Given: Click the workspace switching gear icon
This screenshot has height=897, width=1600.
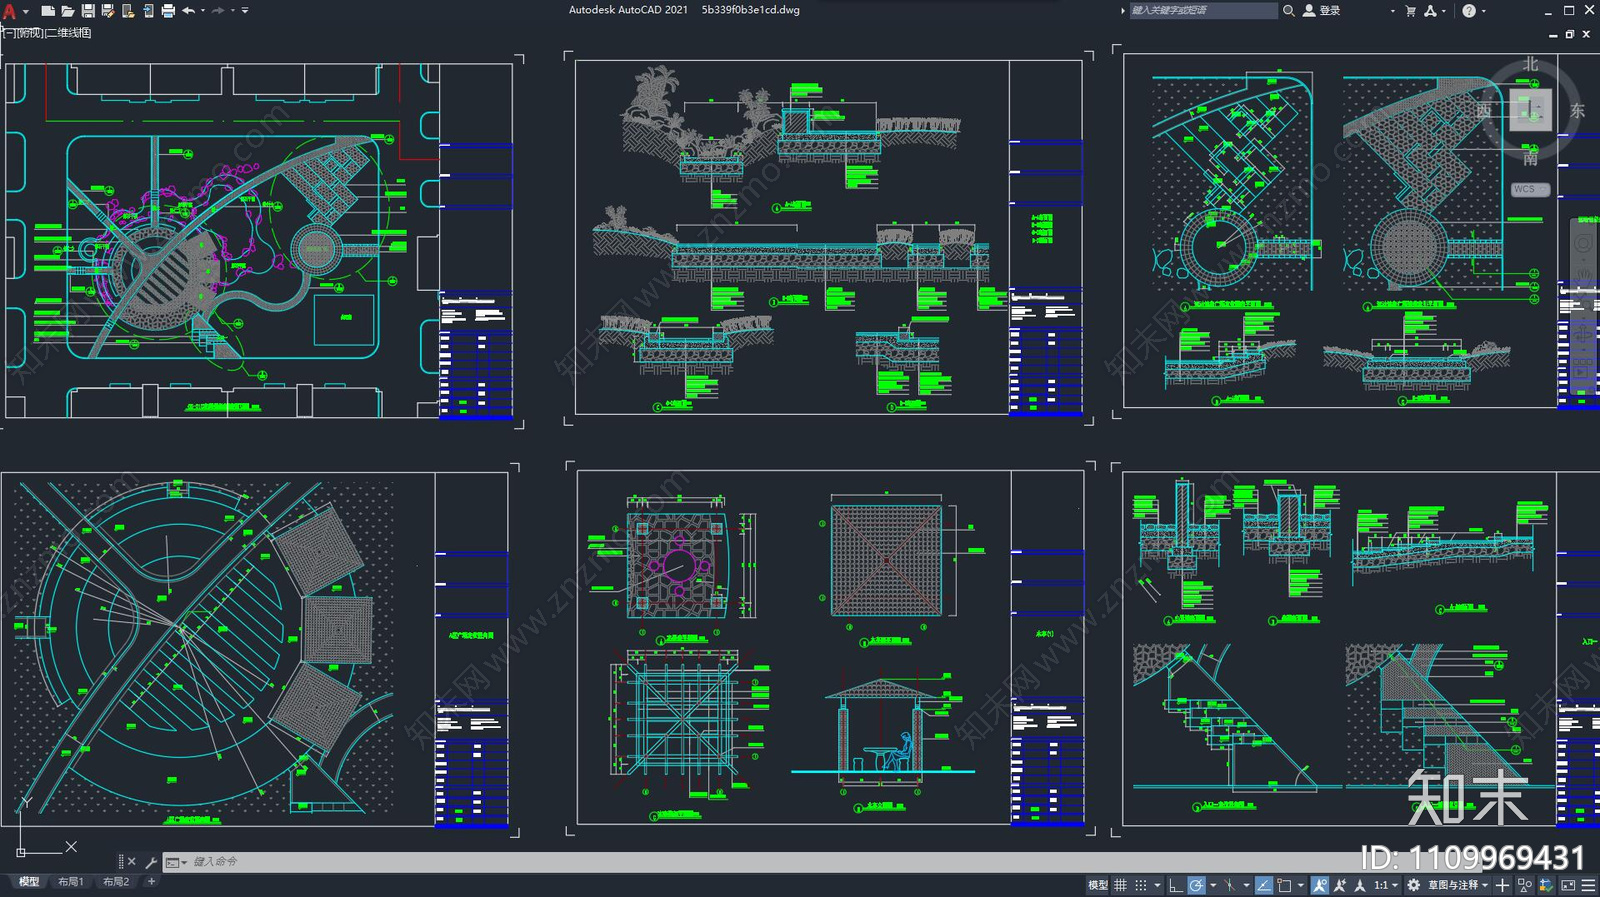Looking at the screenshot, I should tap(1414, 885).
